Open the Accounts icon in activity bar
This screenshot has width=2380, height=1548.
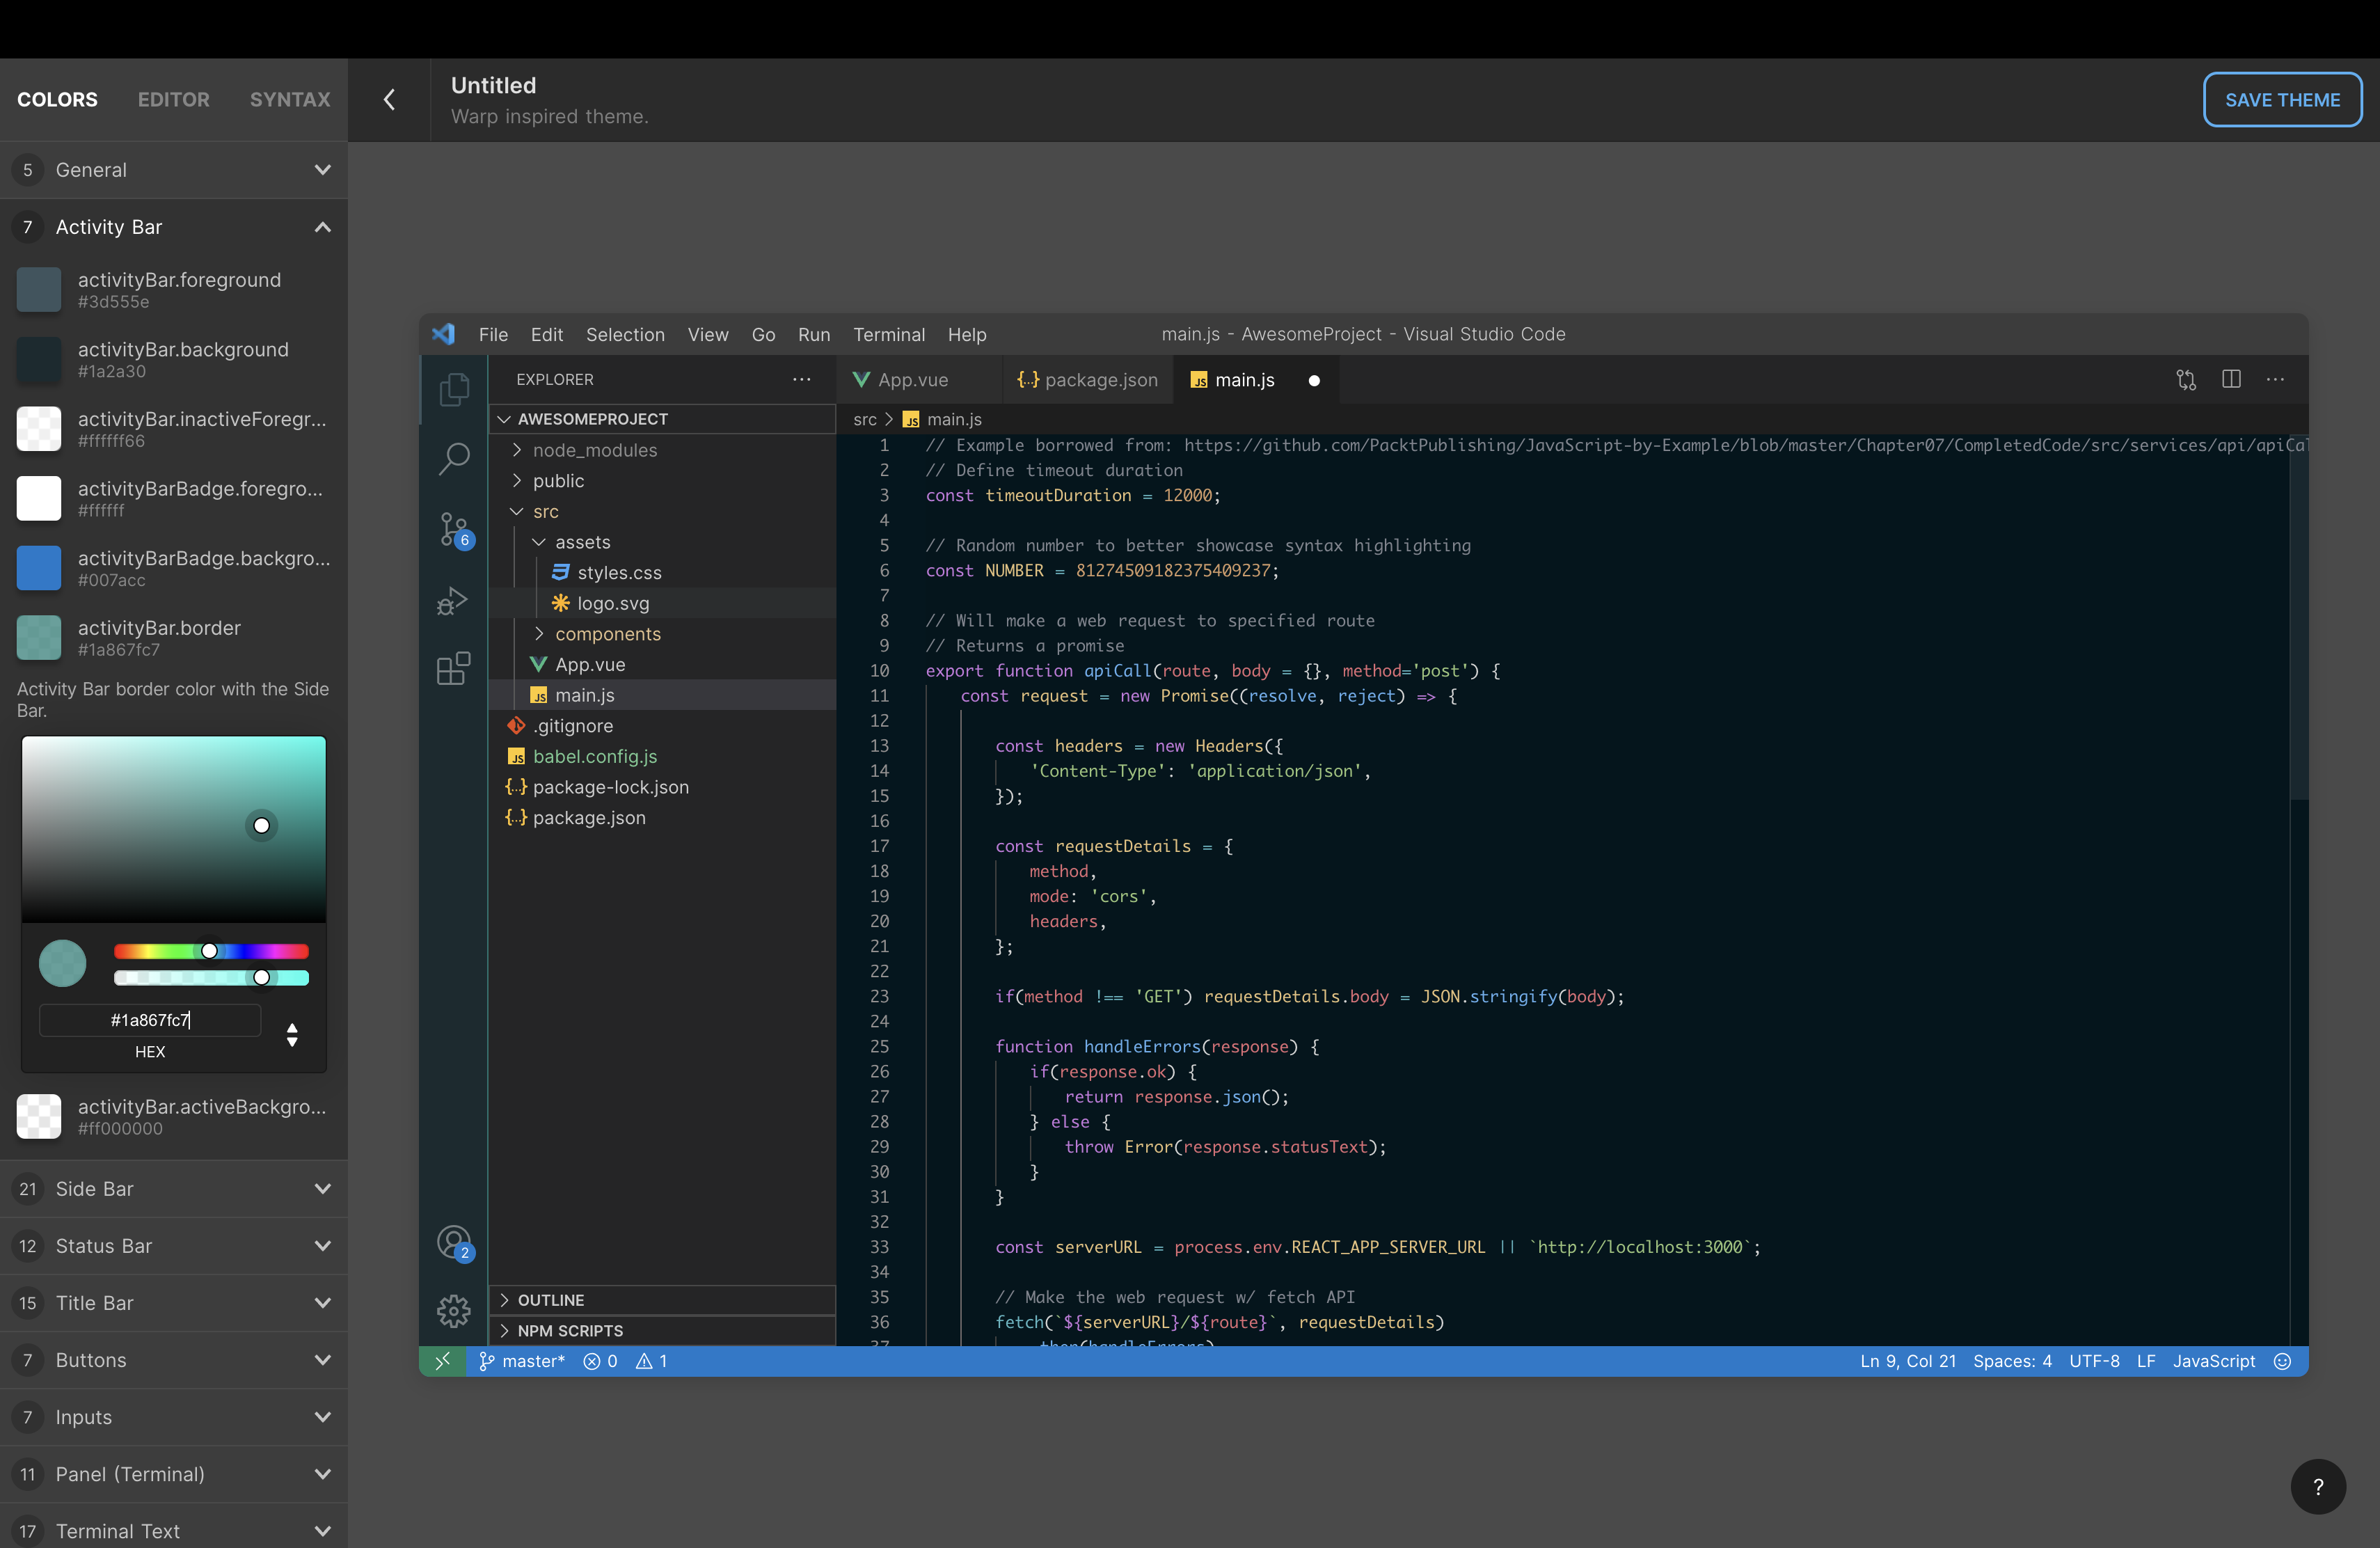(x=454, y=1242)
